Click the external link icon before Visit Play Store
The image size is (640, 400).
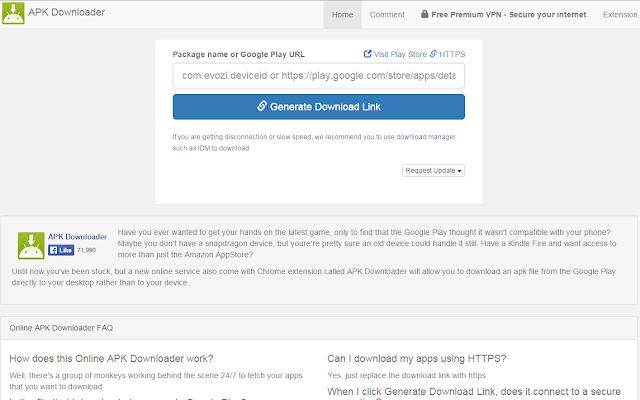tap(367, 54)
